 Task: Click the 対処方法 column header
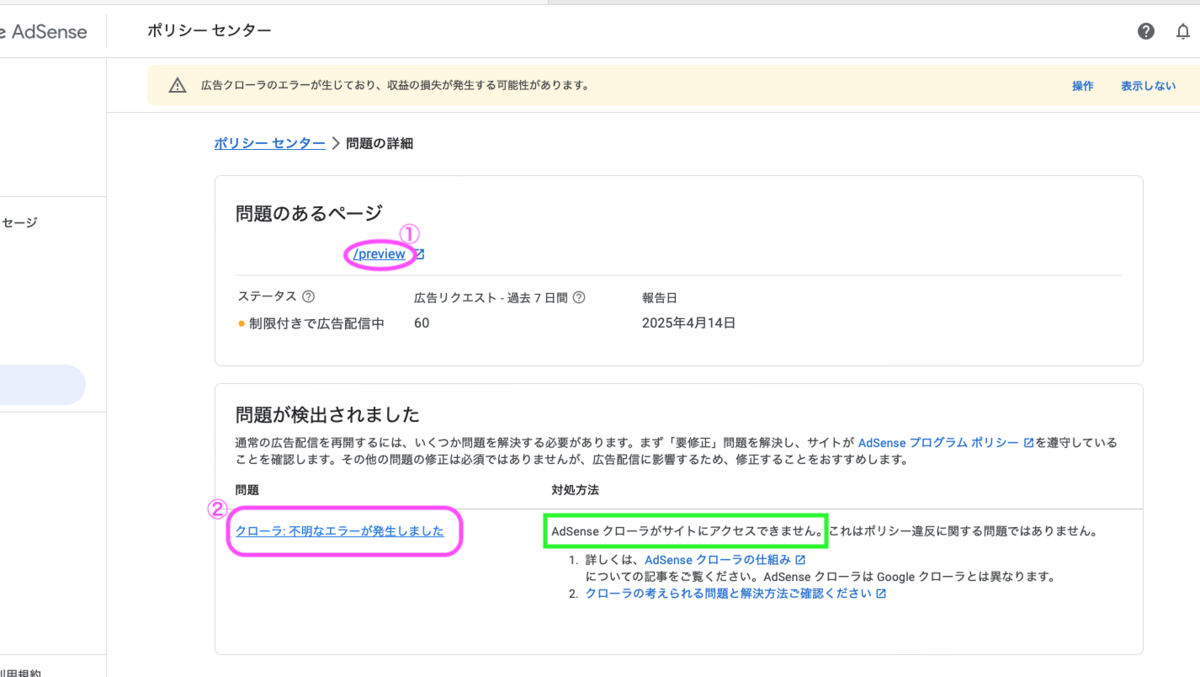[575, 491]
